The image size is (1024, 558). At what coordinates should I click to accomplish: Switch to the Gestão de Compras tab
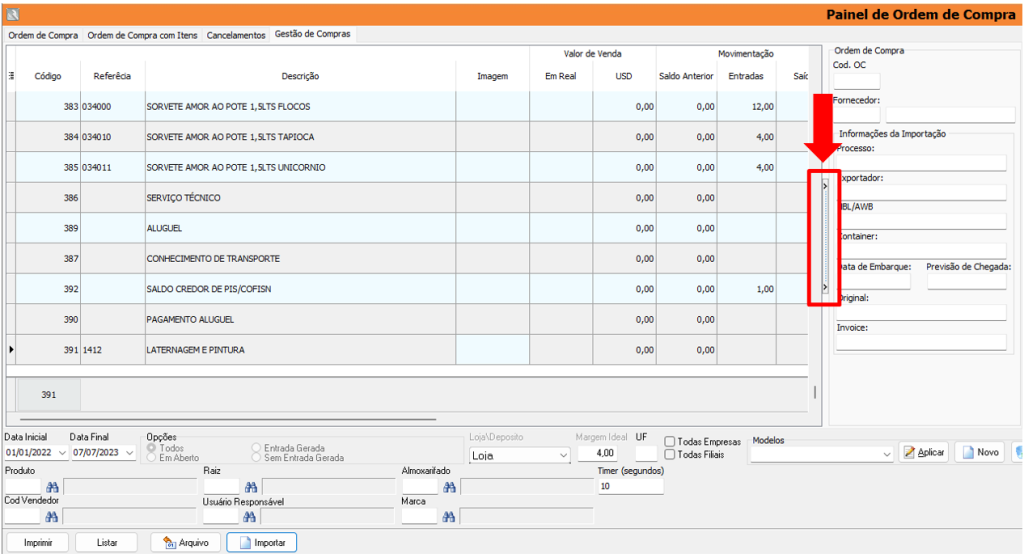[312, 34]
